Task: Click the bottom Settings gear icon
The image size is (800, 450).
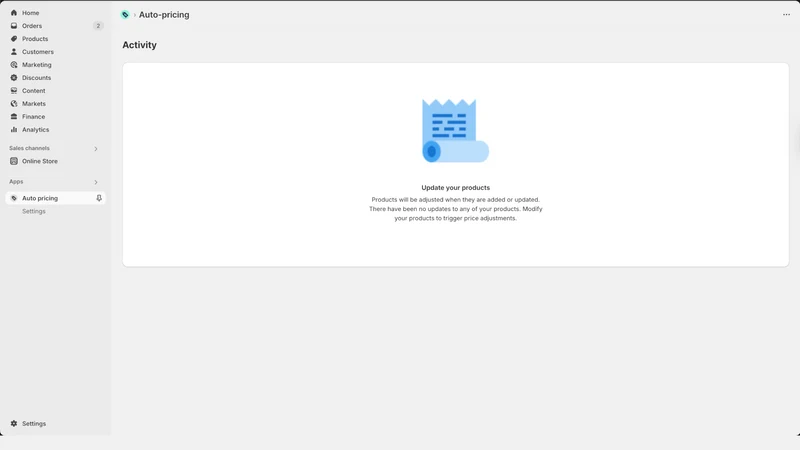Action: (14, 423)
